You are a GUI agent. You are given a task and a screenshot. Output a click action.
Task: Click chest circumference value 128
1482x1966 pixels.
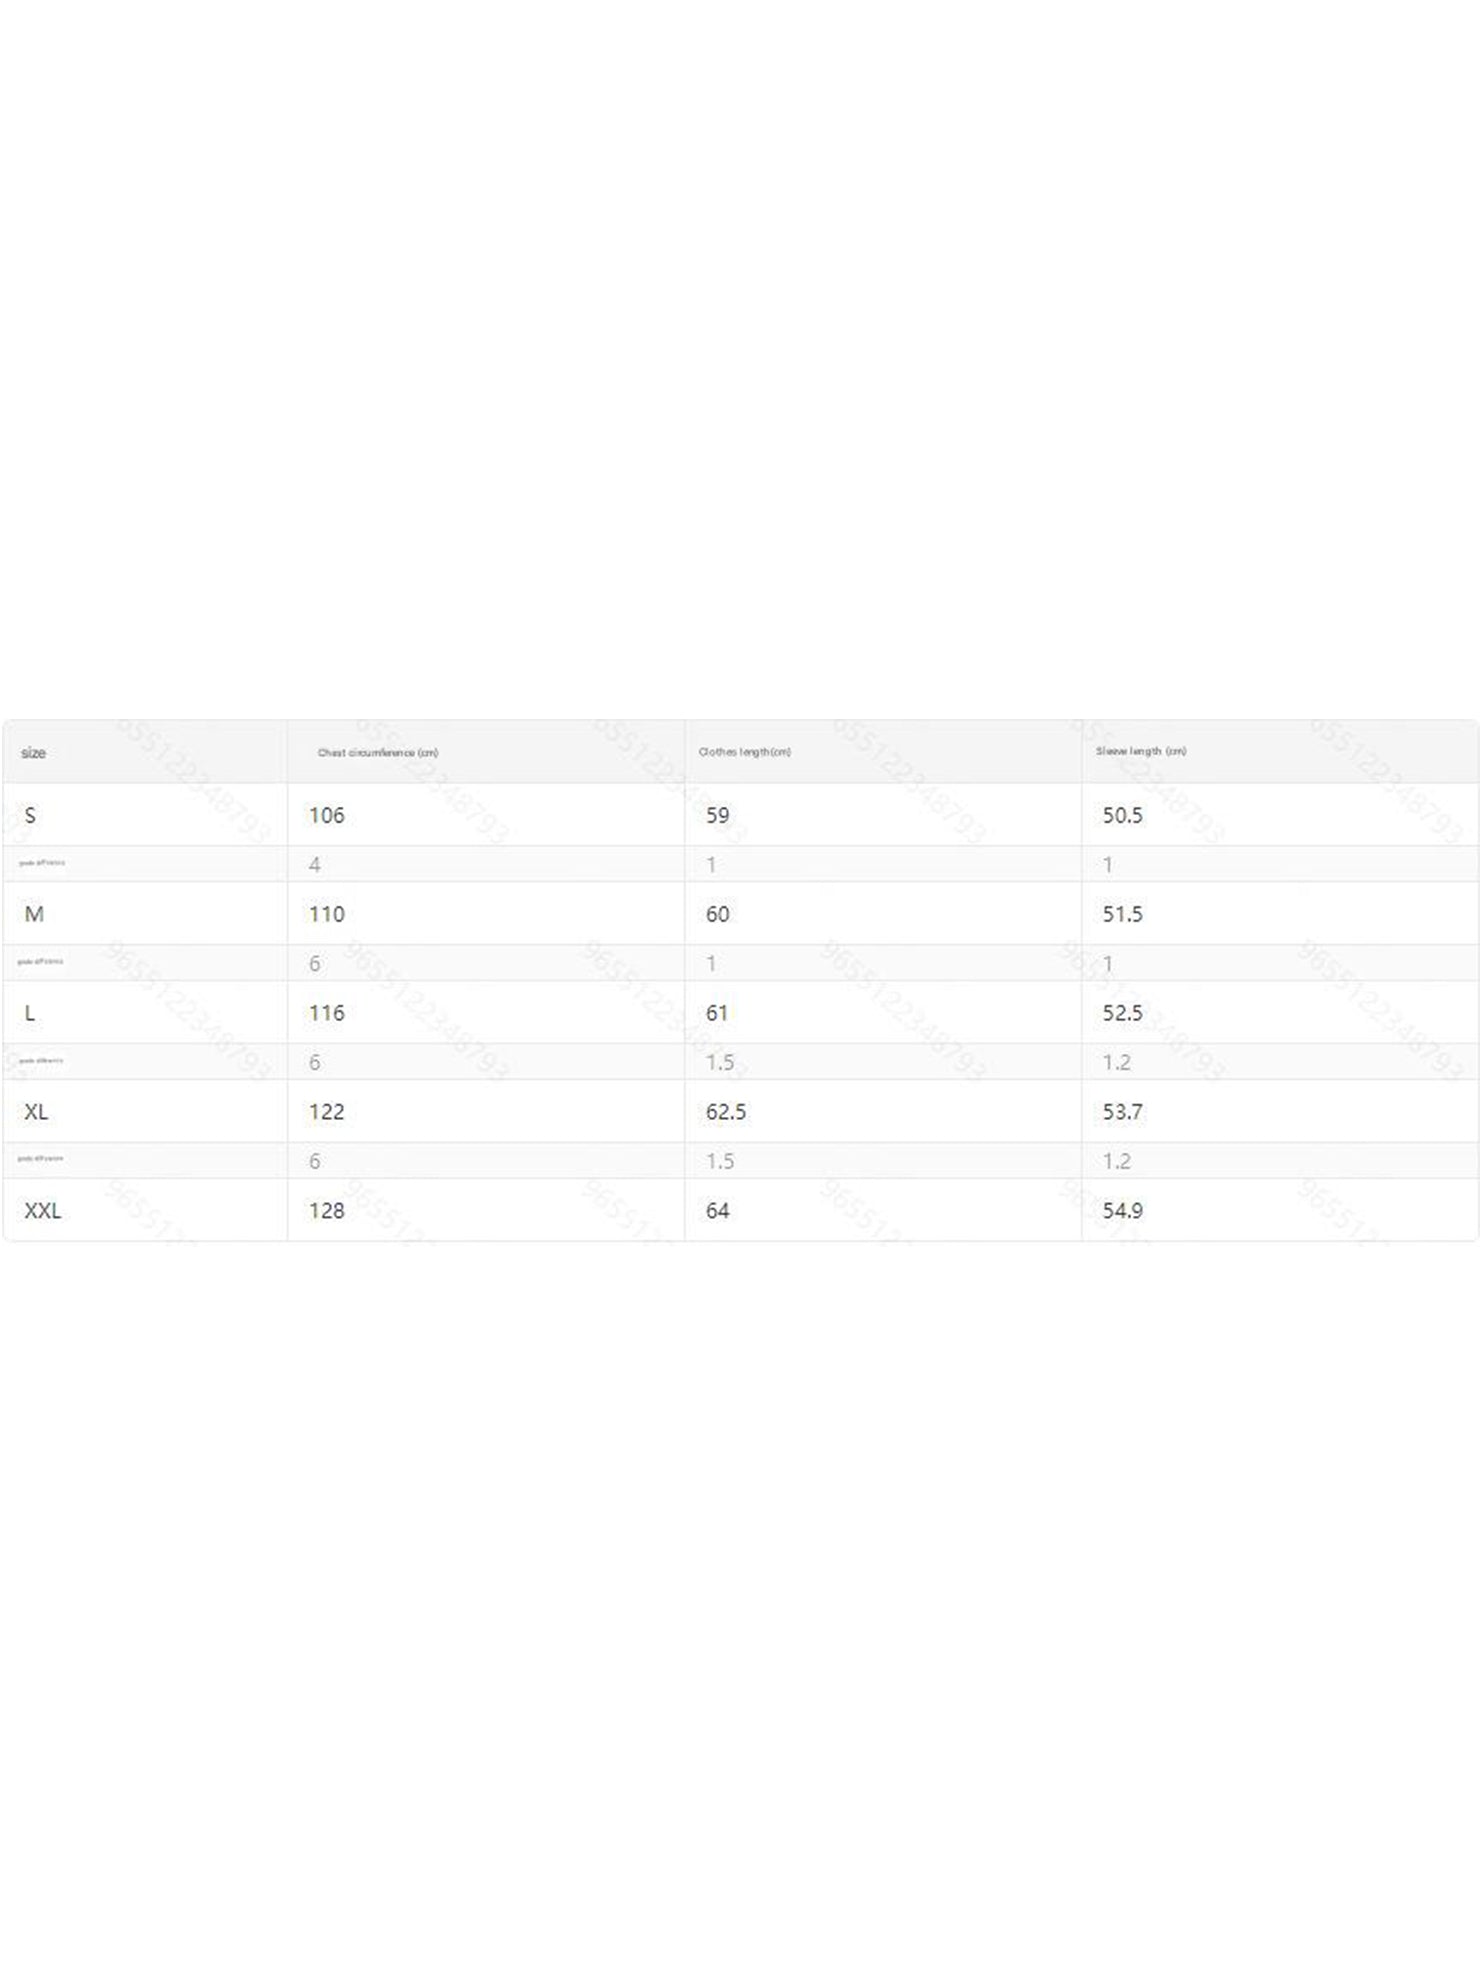(326, 1211)
